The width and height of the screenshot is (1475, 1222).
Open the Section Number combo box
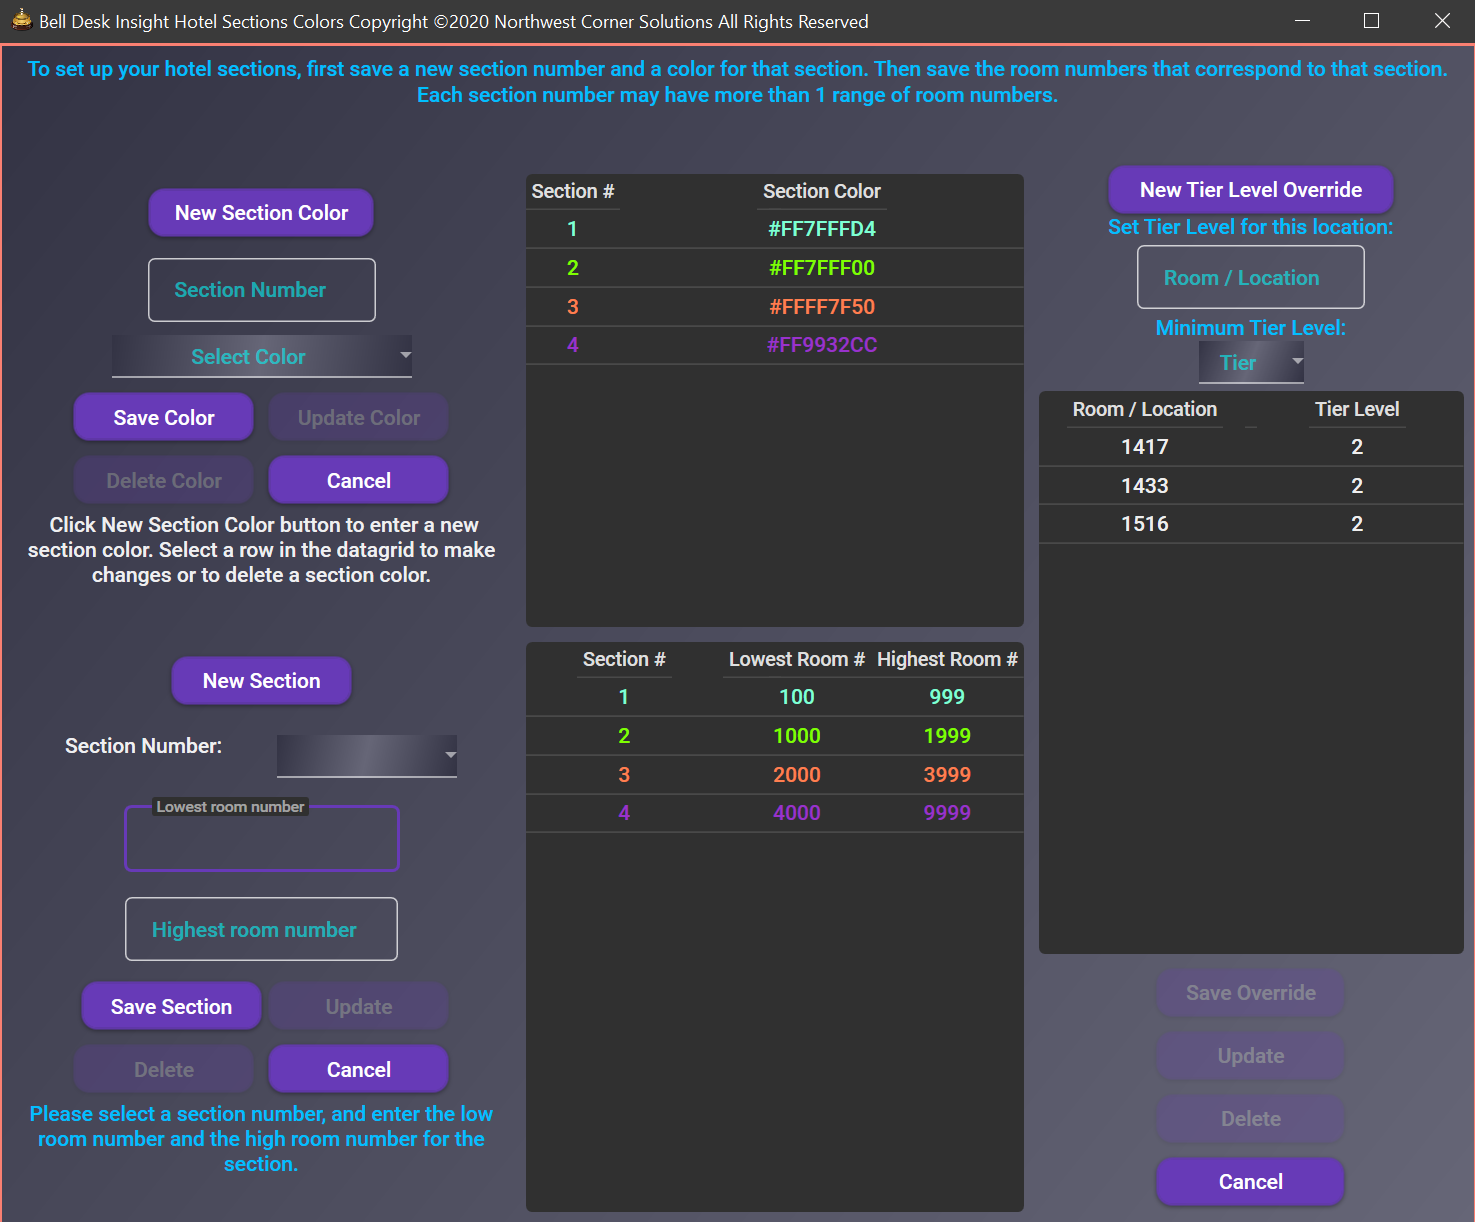pos(366,756)
